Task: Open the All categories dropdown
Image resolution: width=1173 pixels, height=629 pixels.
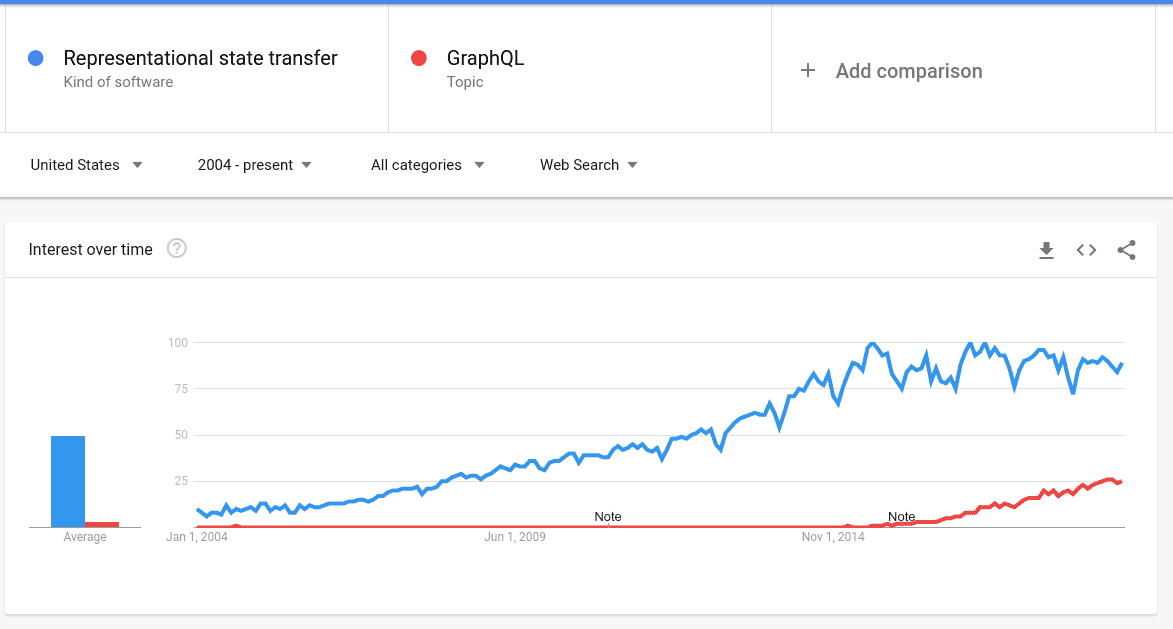Action: pos(427,165)
